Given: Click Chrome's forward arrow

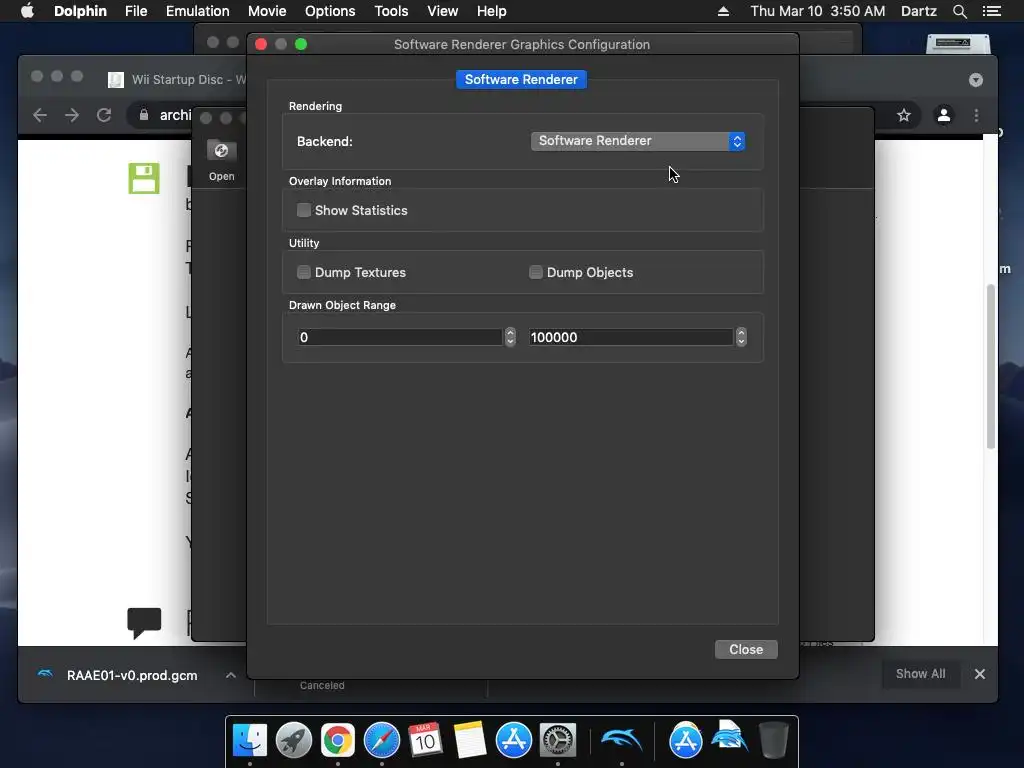Looking at the screenshot, I should tap(72, 116).
